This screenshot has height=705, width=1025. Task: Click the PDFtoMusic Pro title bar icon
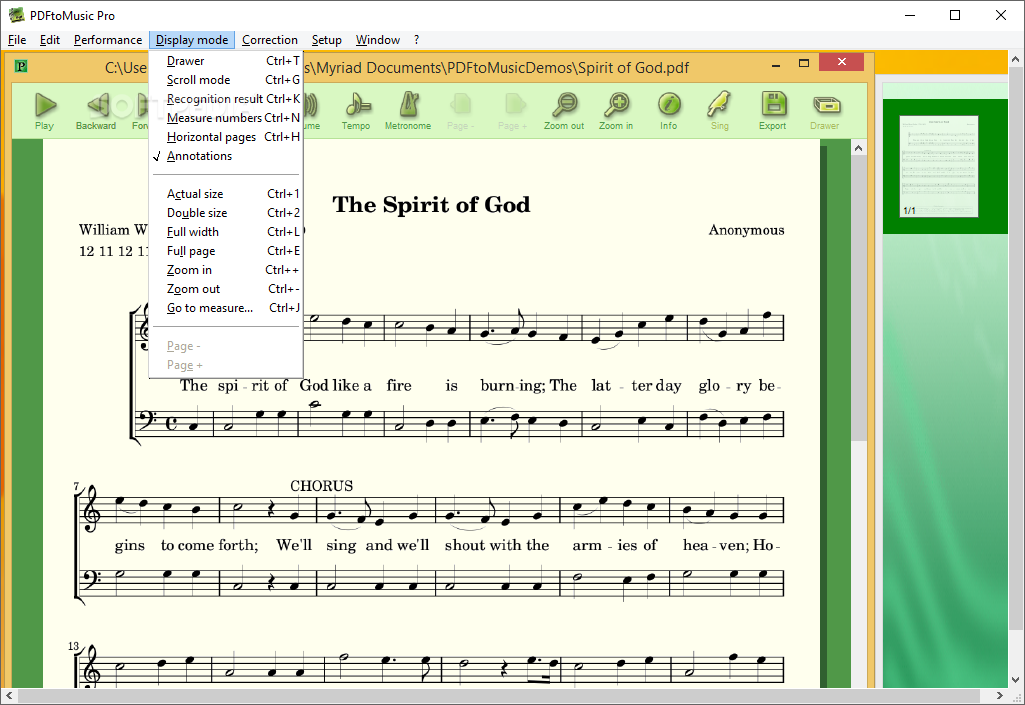(16, 15)
